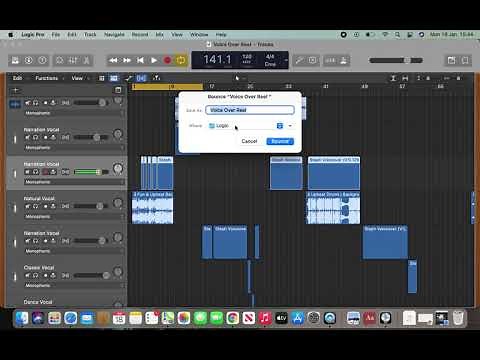Open the Mixer using the faders icon

(73, 60)
